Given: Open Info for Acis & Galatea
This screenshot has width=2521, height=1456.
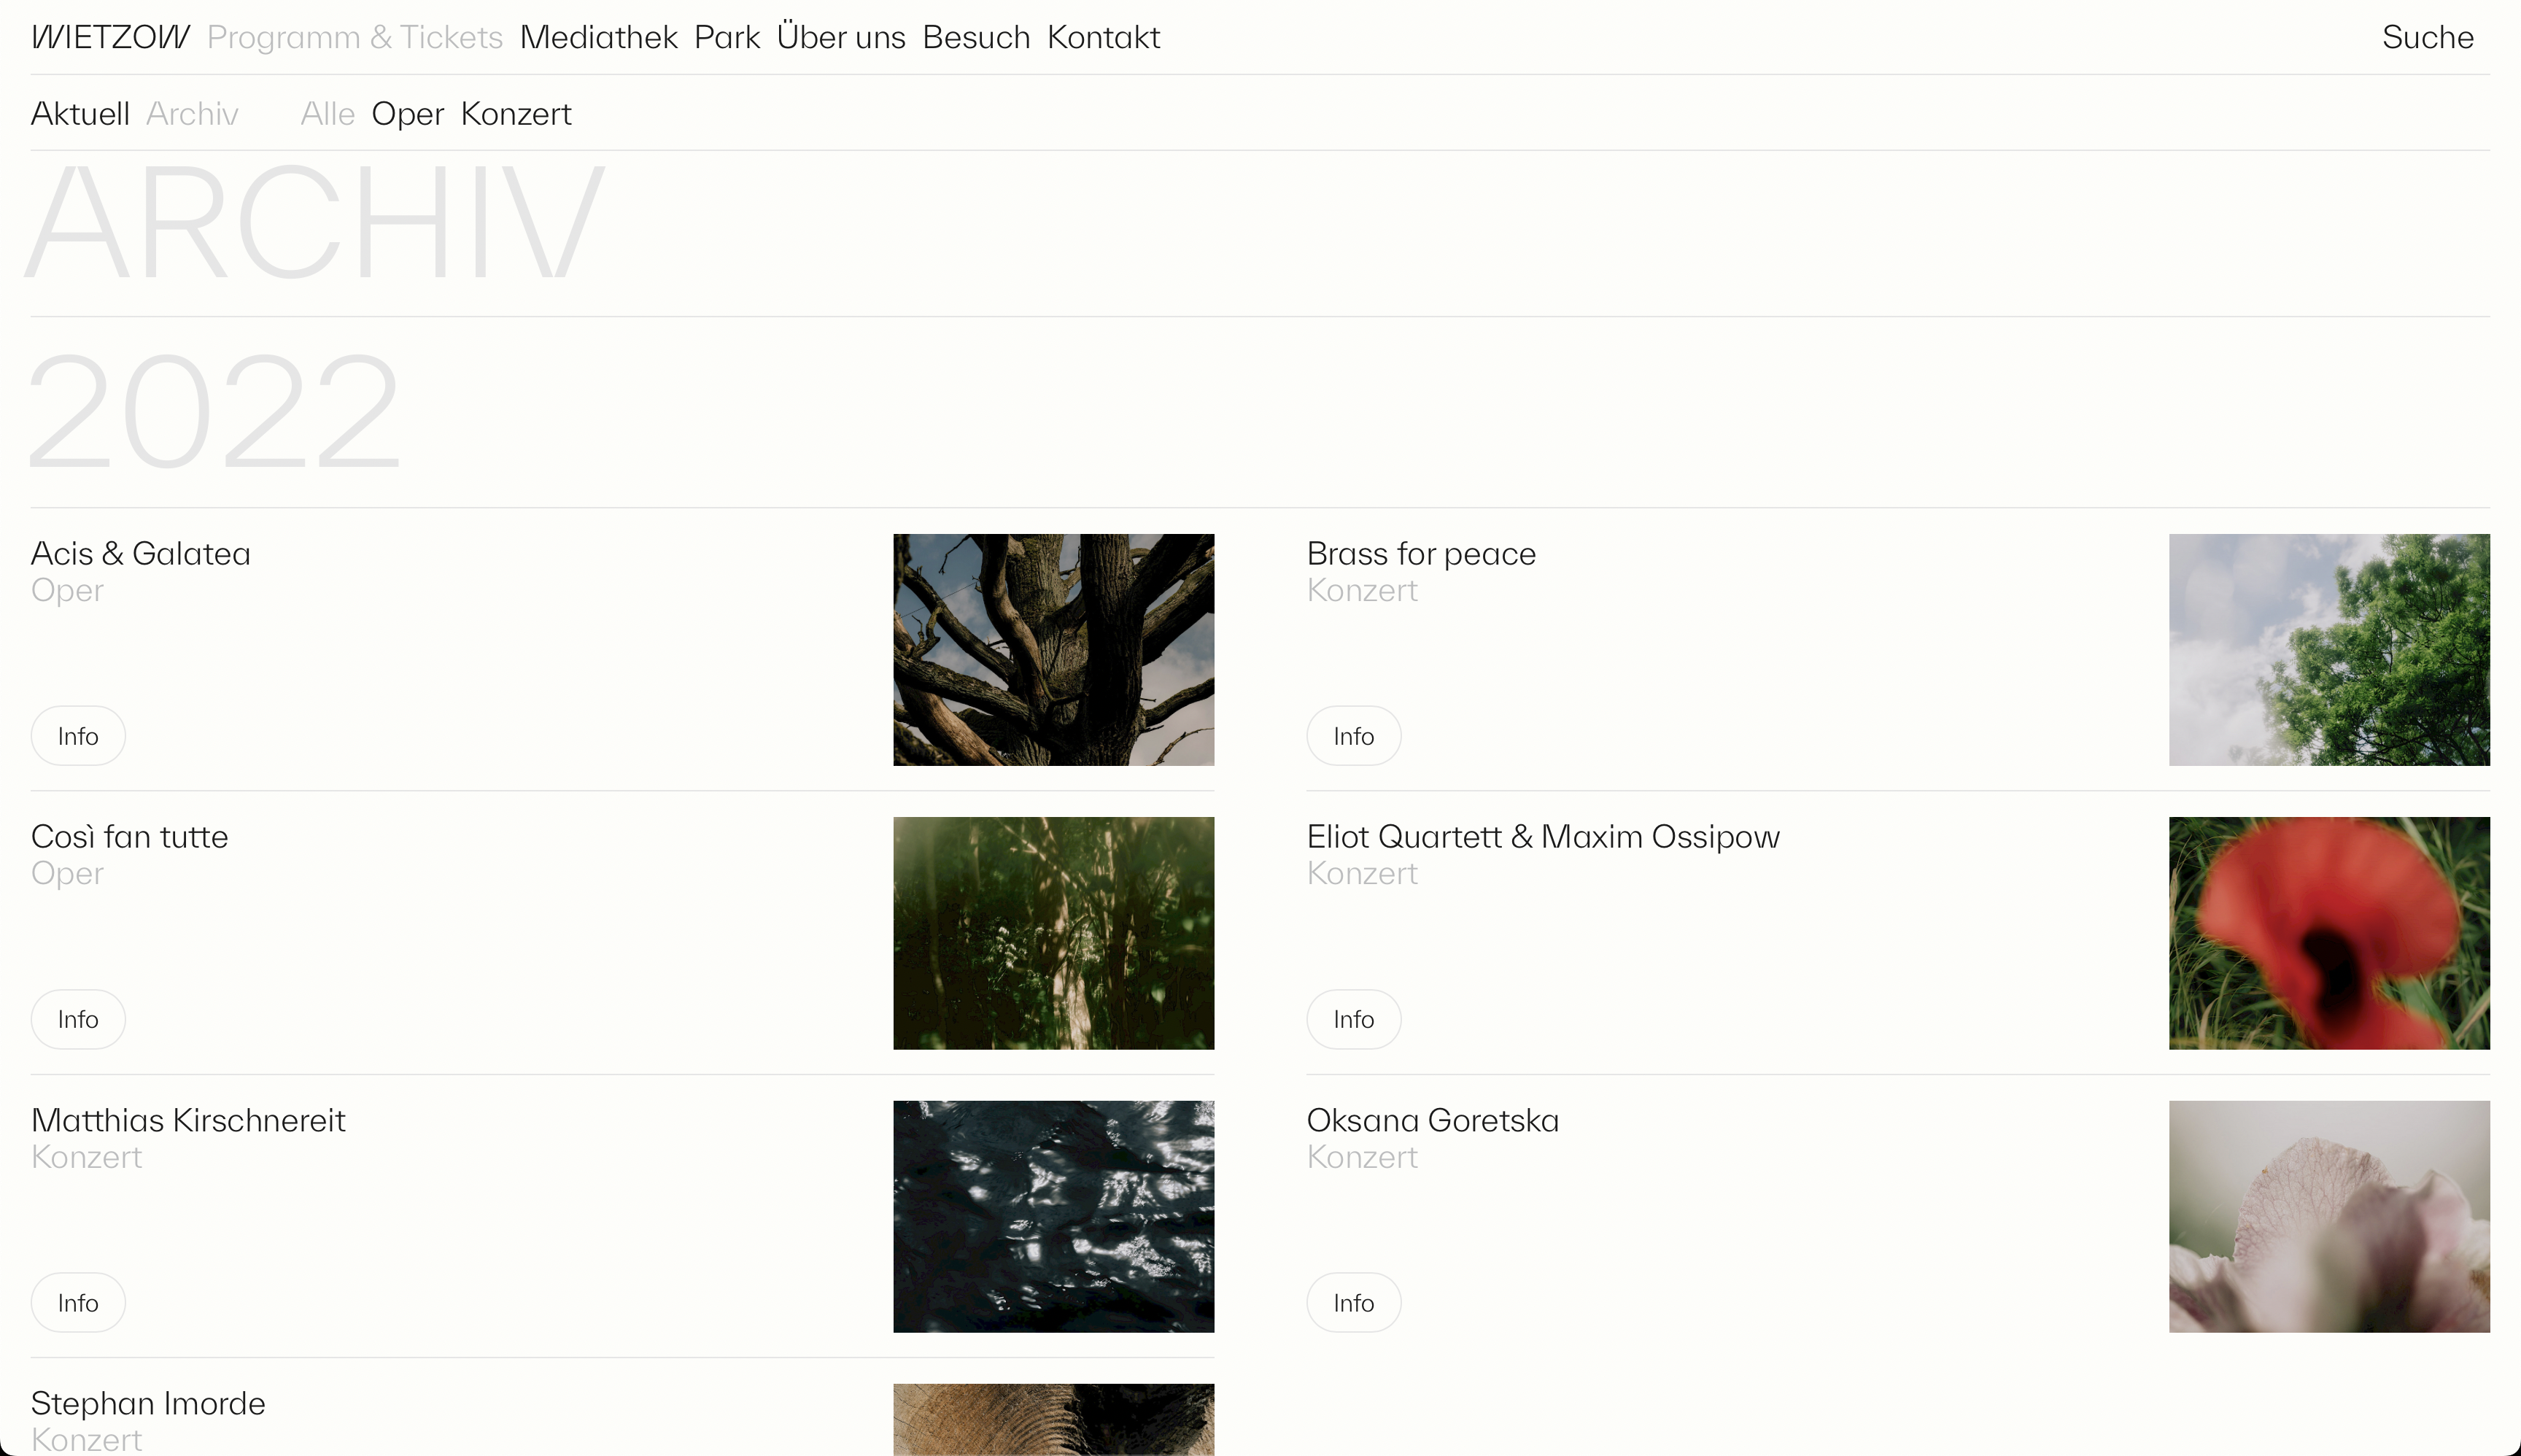Looking at the screenshot, I should pos(78,736).
